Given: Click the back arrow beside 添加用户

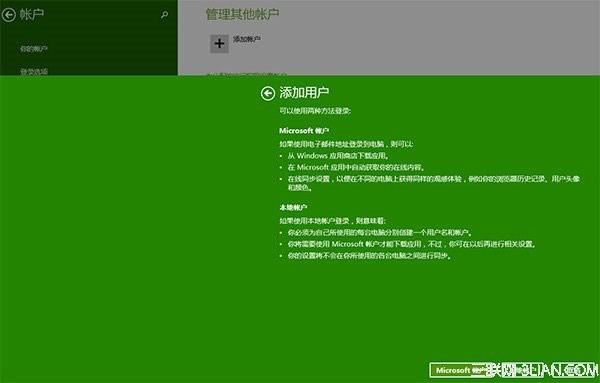Looking at the screenshot, I should coord(268,93).
